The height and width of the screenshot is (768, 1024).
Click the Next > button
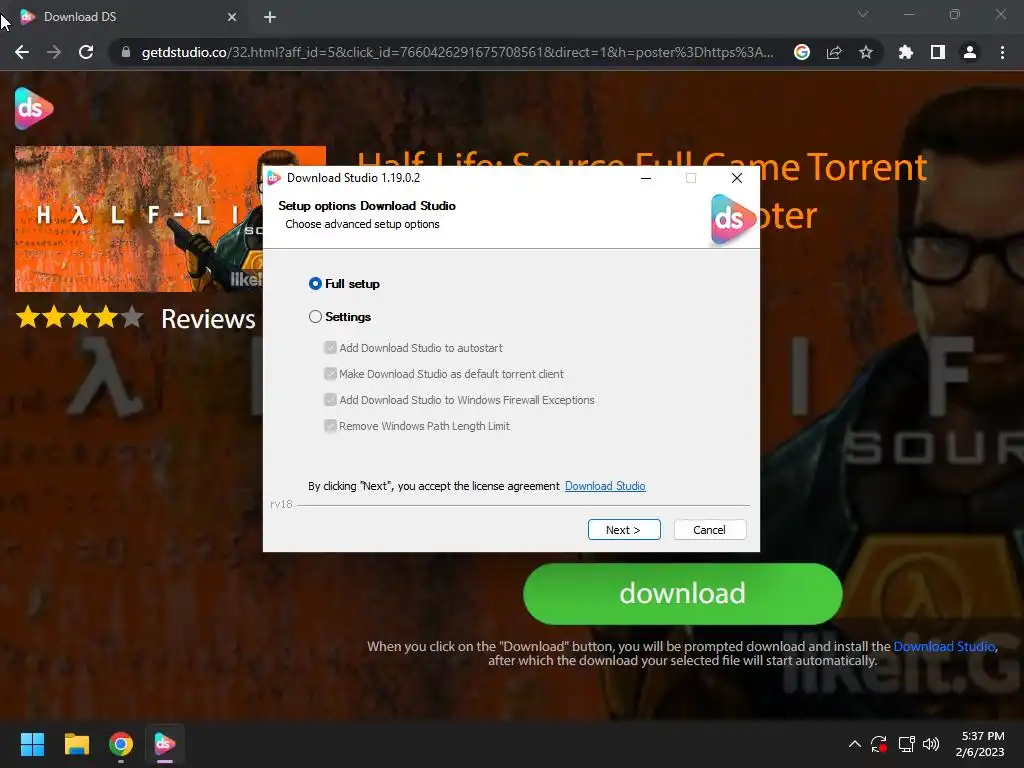pyautogui.click(x=624, y=530)
